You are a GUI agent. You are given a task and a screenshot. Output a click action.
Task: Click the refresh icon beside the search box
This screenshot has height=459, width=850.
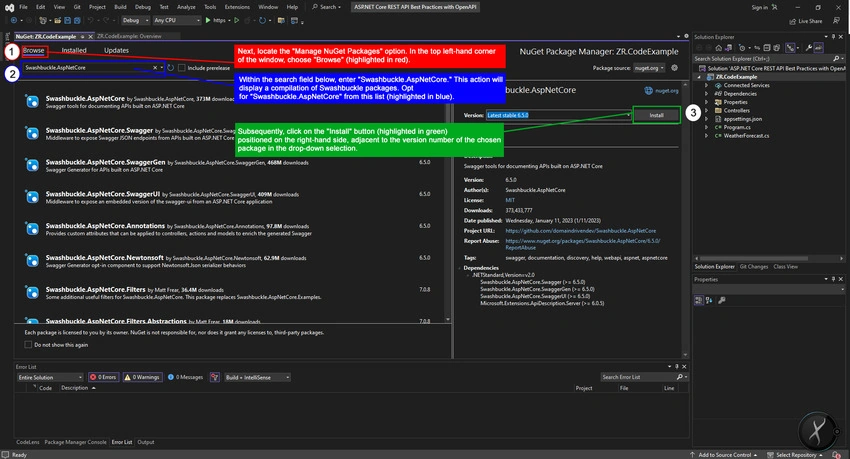[170, 68]
